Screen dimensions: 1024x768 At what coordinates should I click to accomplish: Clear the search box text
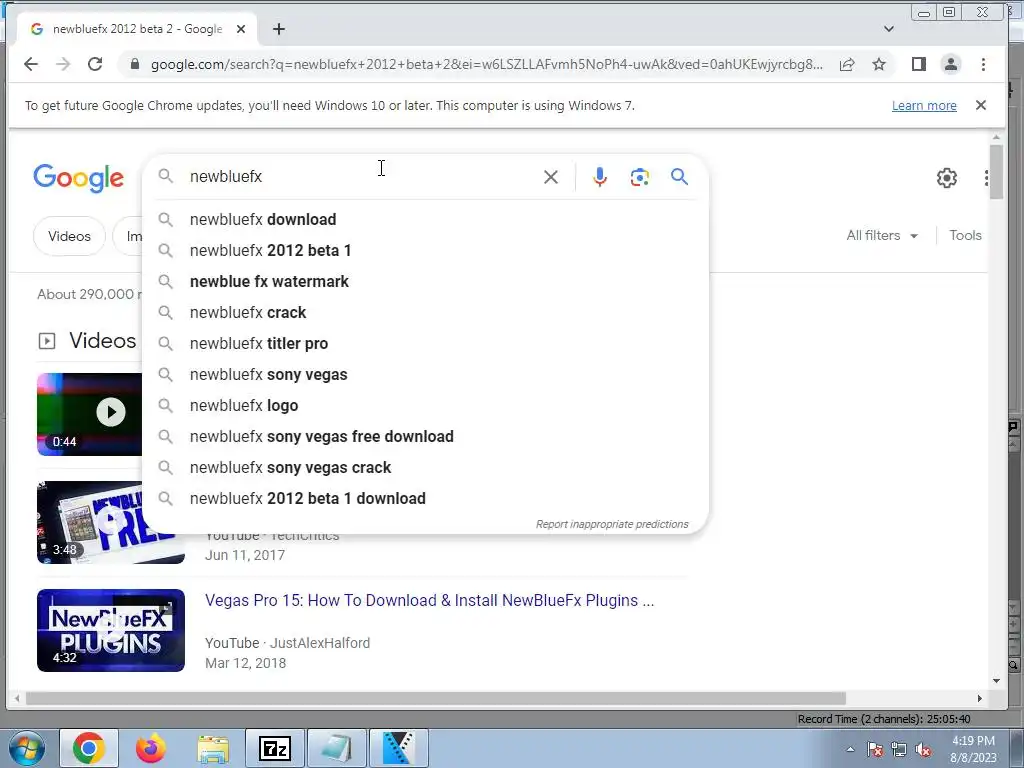[551, 177]
